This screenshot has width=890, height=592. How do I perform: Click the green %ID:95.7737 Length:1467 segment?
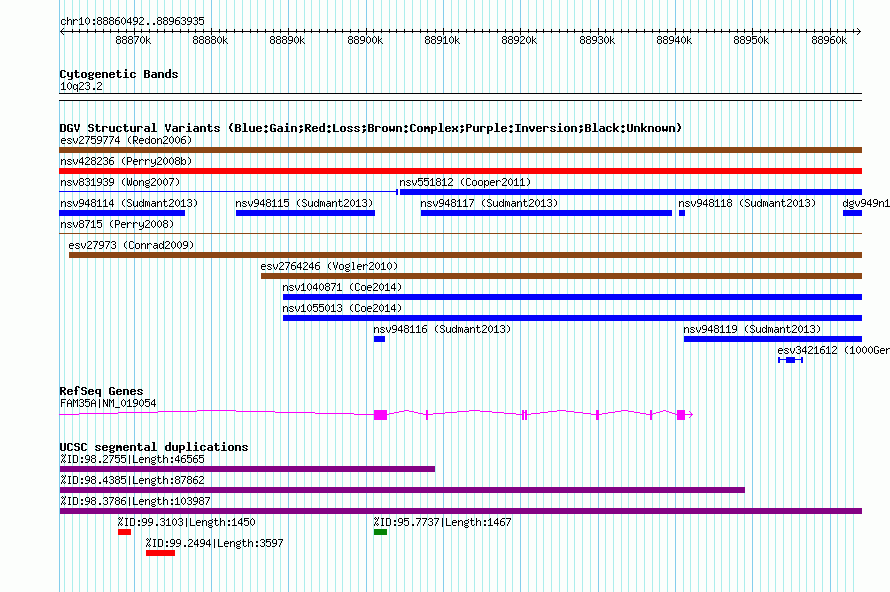[x=380, y=532]
